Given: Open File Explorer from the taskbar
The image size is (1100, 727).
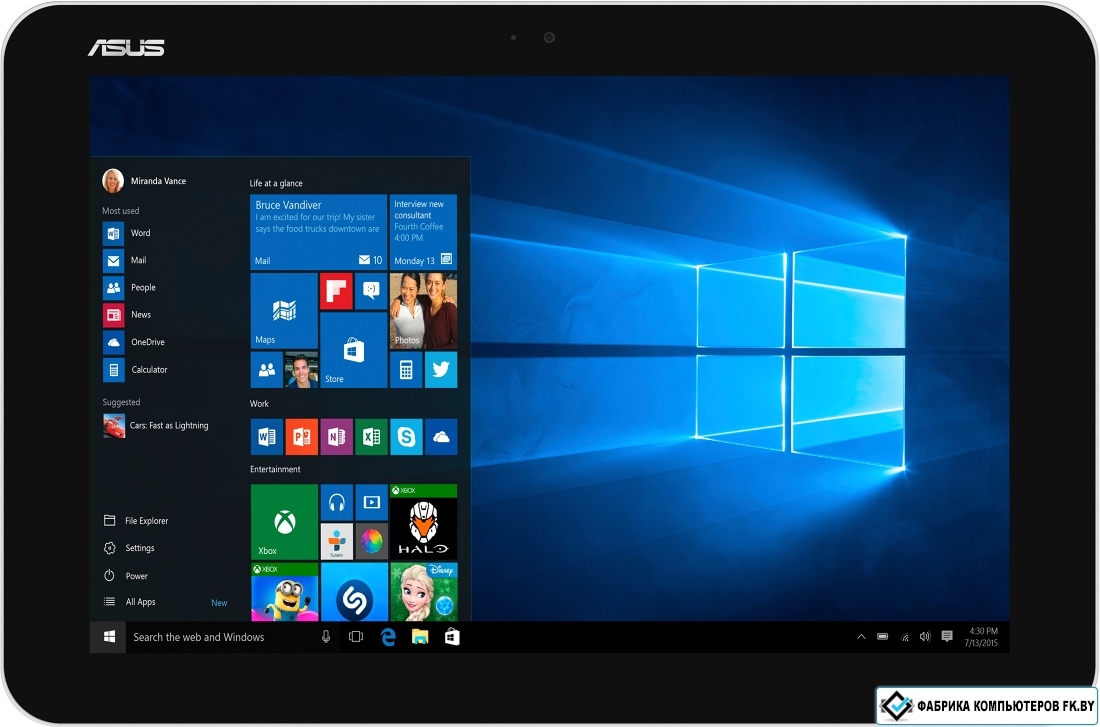Looking at the screenshot, I should [x=420, y=637].
